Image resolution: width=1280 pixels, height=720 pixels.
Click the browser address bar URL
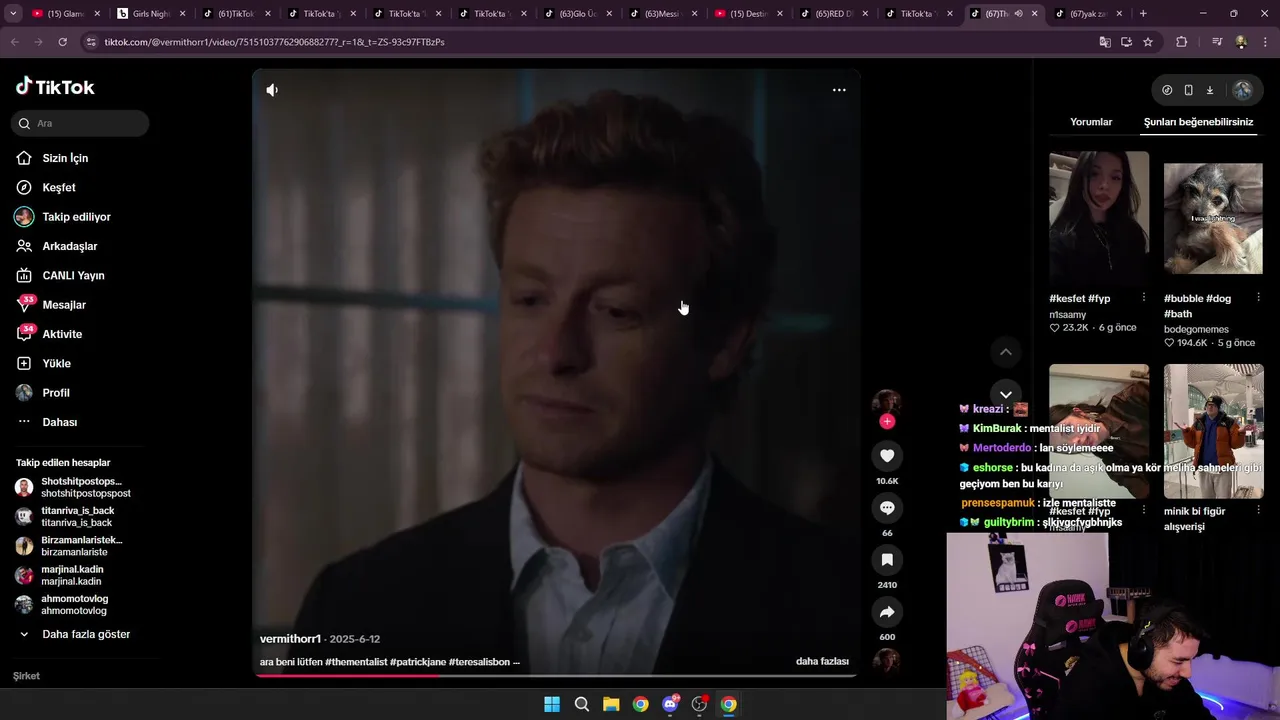point(275,42)
